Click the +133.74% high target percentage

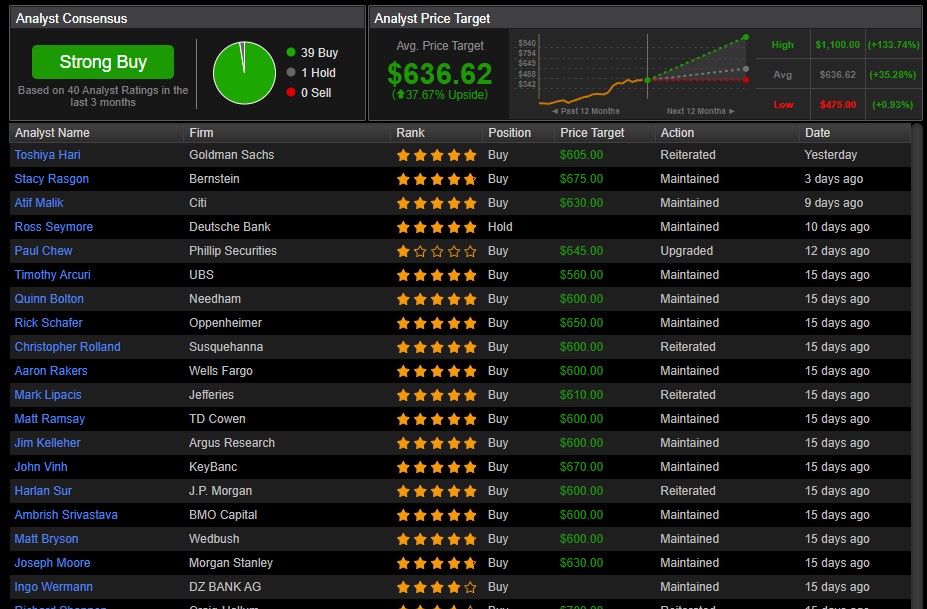click(894, 45)
